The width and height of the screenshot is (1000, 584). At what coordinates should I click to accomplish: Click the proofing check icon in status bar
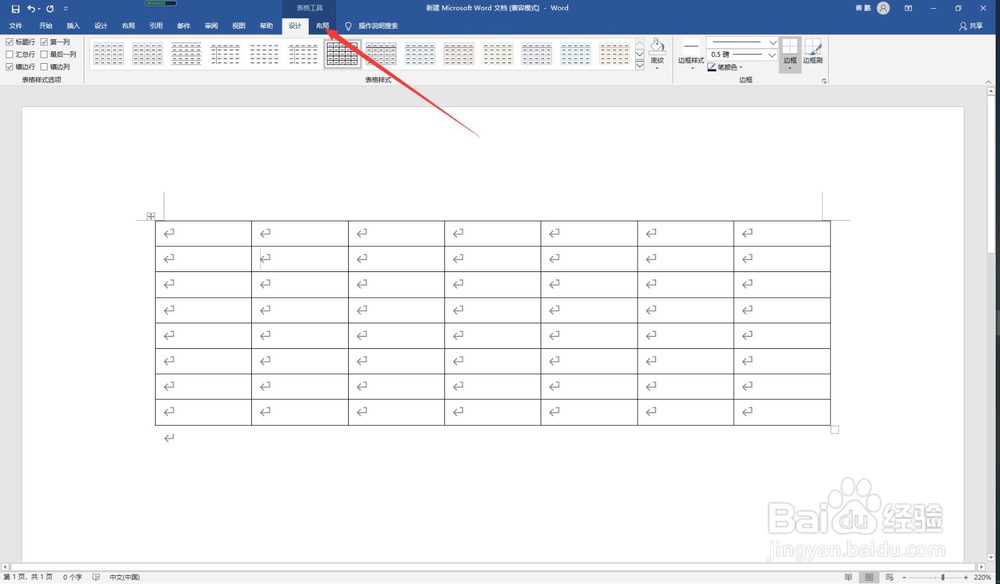point(96,577)
